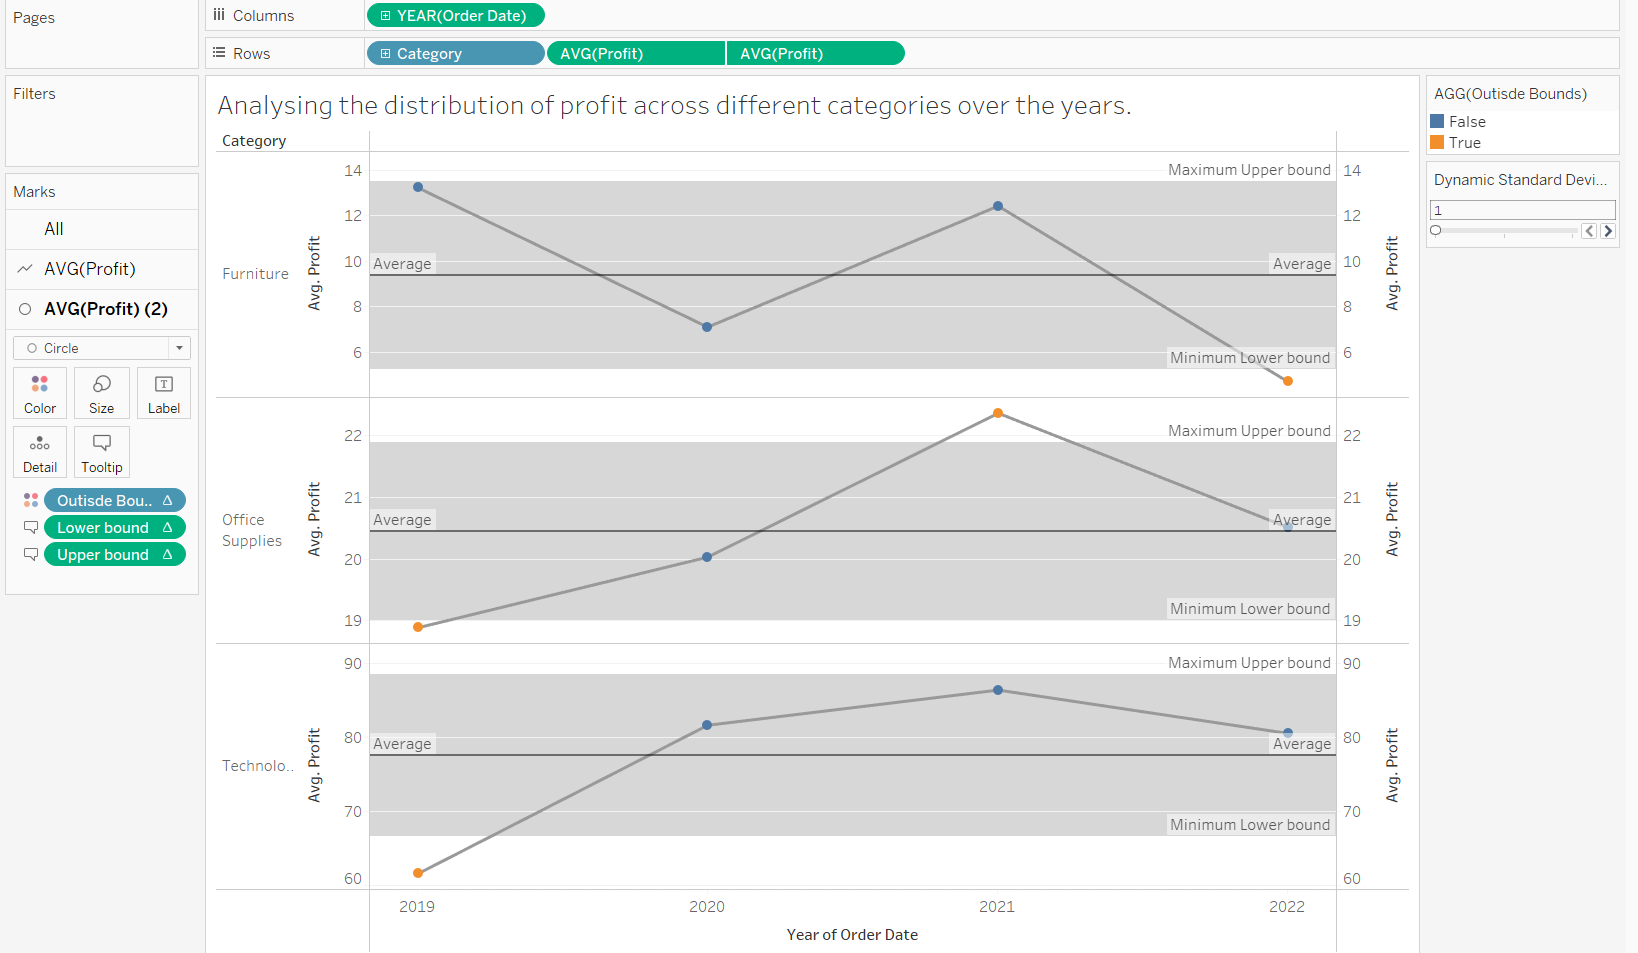1638x953 pixels.
Task: Expand the YEAR(Order Date) pill hierarchy
Action: point(385,16)
